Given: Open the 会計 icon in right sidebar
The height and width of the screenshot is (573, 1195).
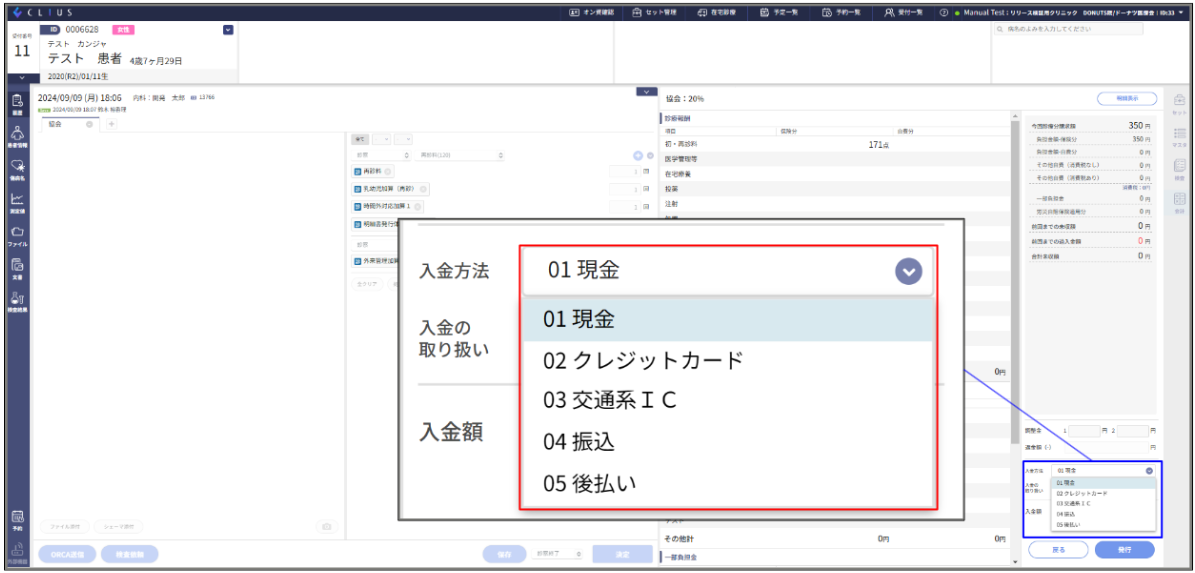Looking at the screenshot, I should click(x=1179, y=202).
